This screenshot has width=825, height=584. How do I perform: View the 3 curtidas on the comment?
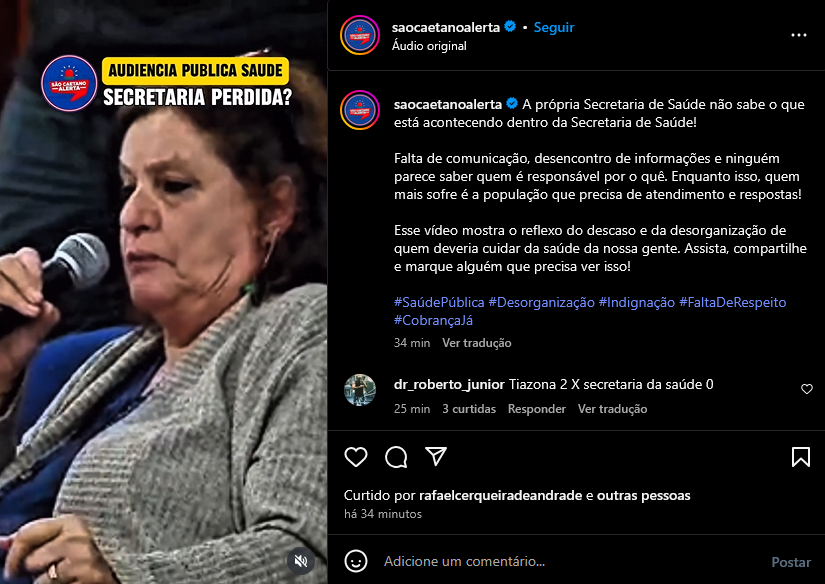point(469,409)
